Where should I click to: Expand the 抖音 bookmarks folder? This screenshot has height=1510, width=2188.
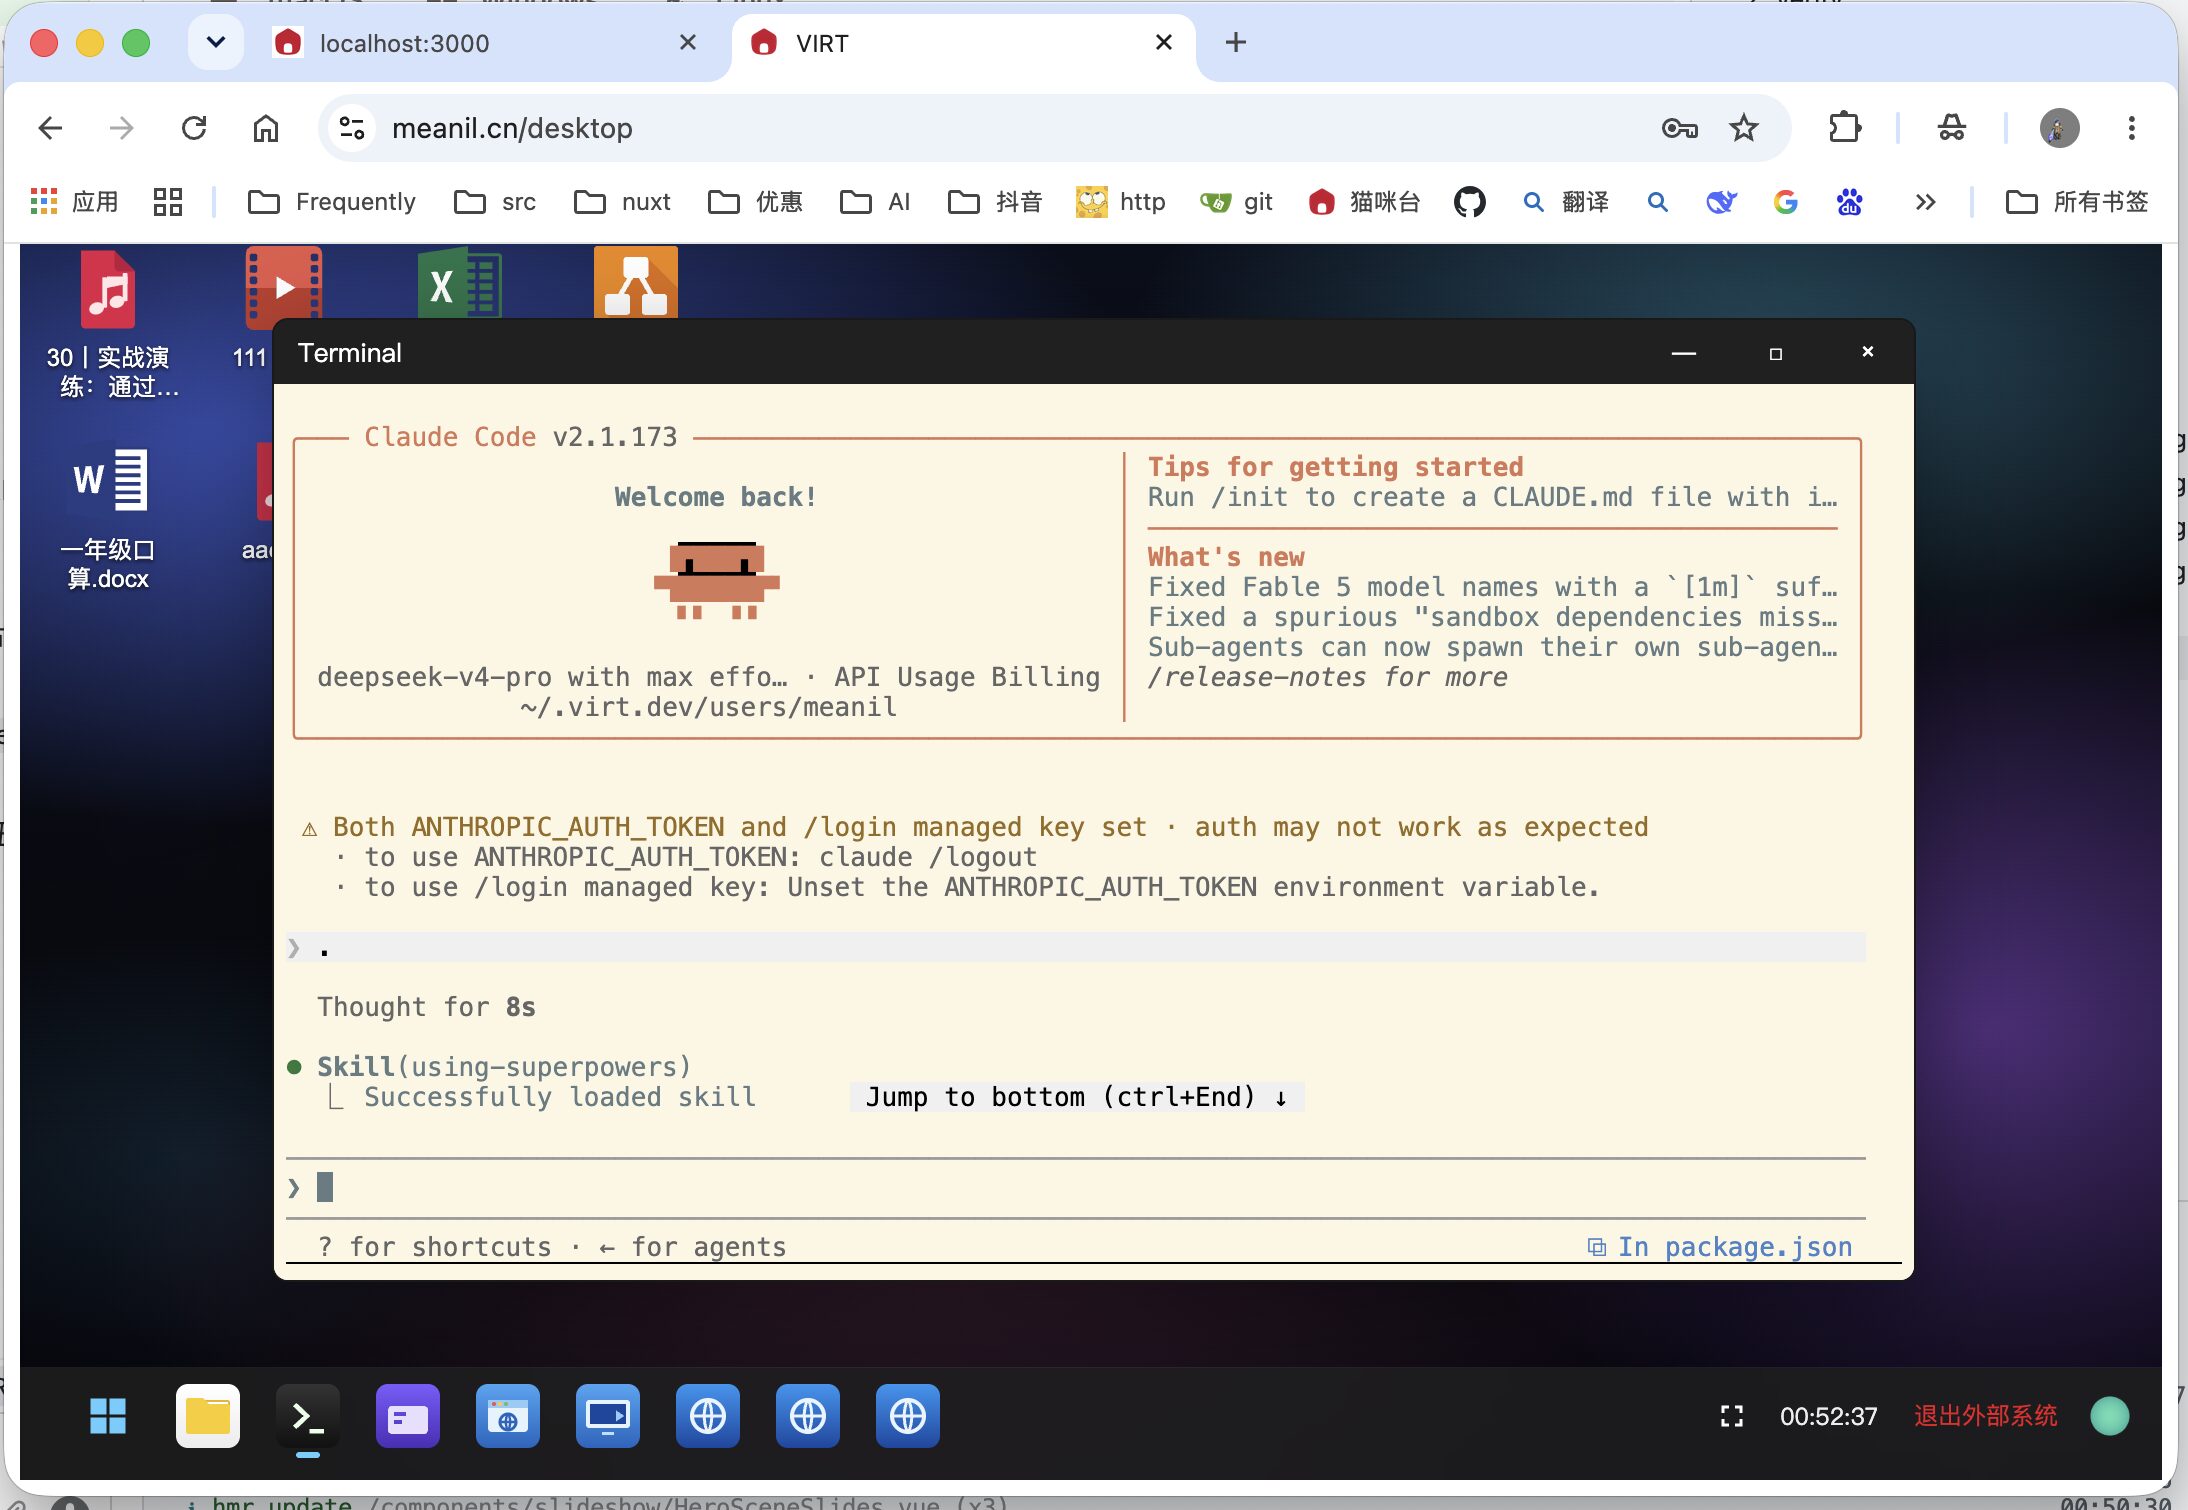pyautogui.click(x=995, y=202)
